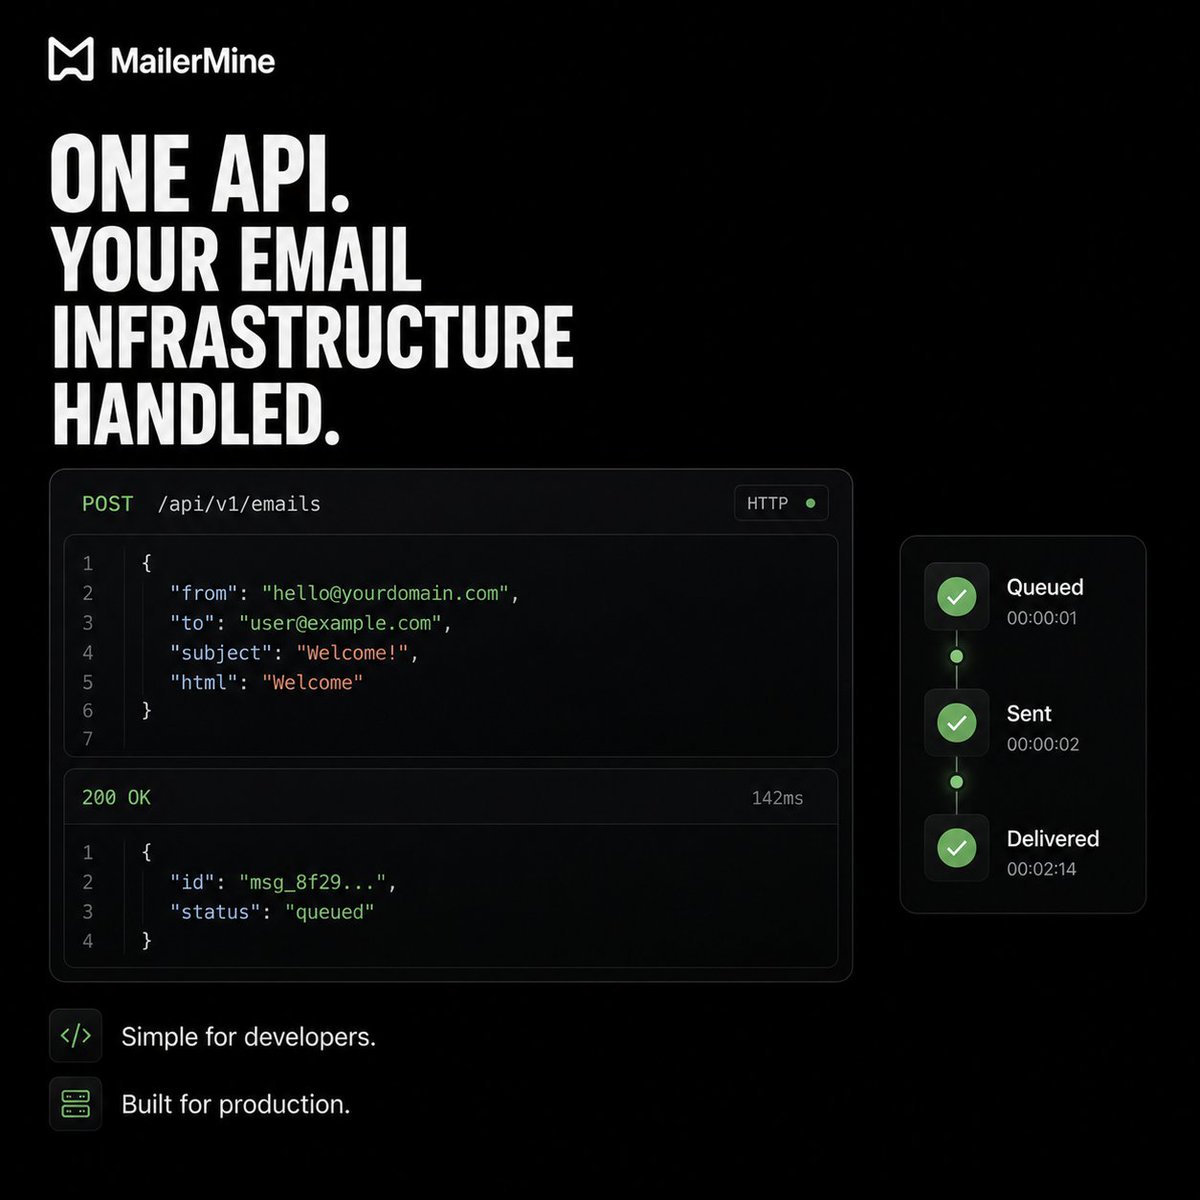Click the "msg_8f29..." id value
The height and width of the screenshot is (1200, 1200).
click(313, 882)
